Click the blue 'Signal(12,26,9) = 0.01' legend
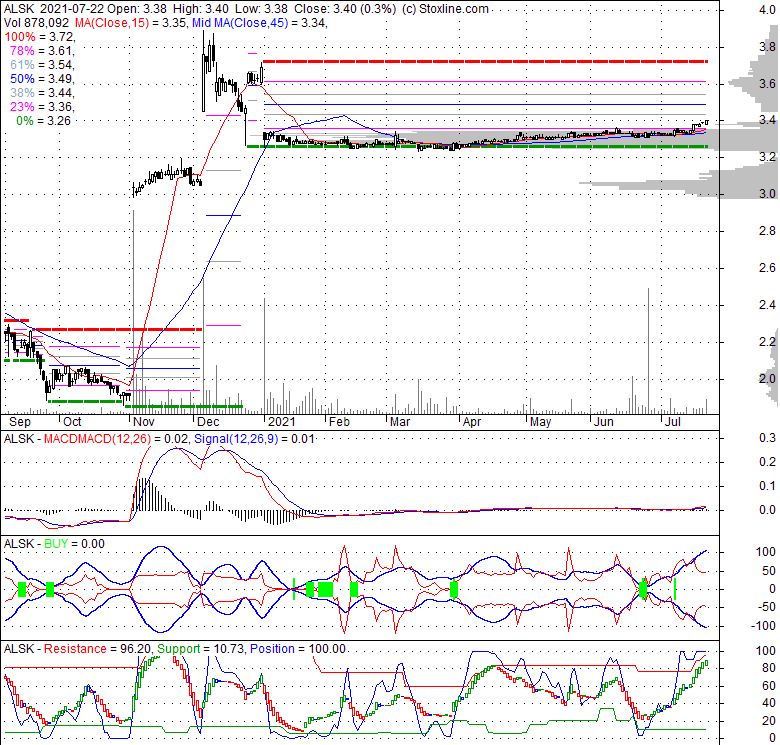The image size is (780, 745). click(x=254, y=439)
